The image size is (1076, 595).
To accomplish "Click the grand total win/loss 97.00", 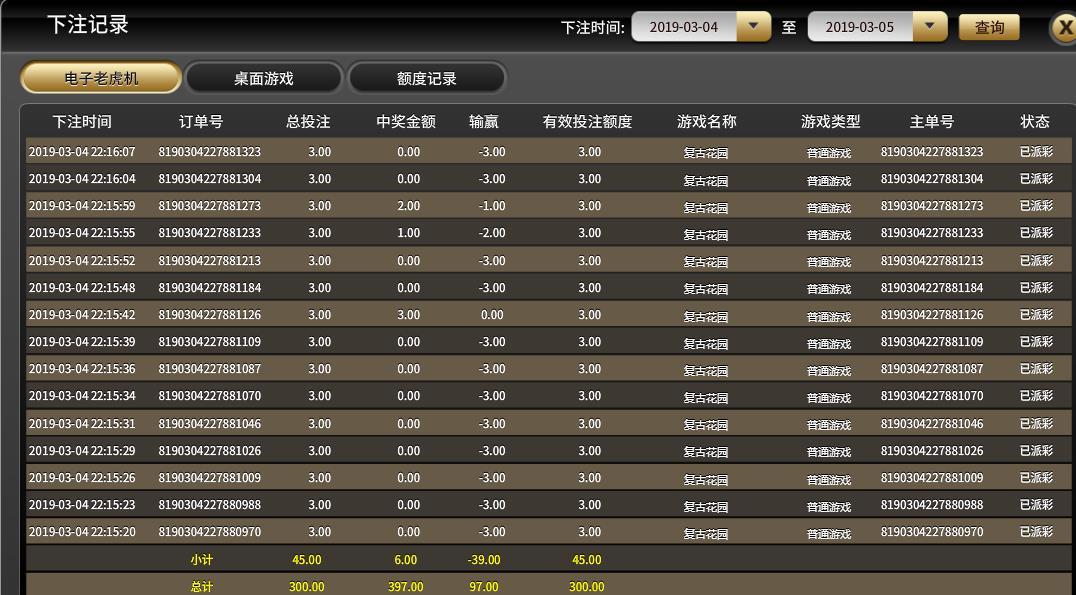I will coord(484,587).
